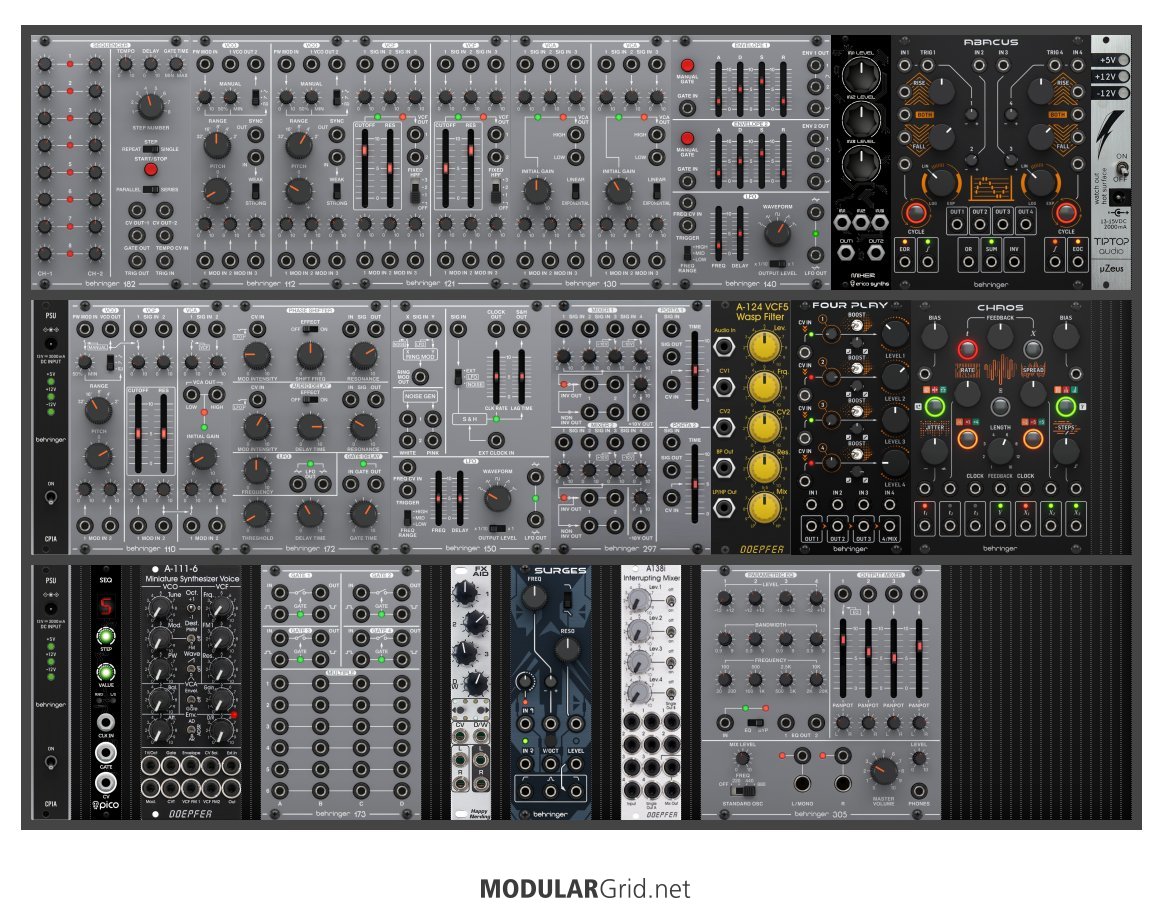Screen dimensions: 1172x910
Task: Push the VALUE button on the Pico SEQ
Action: 105,672
